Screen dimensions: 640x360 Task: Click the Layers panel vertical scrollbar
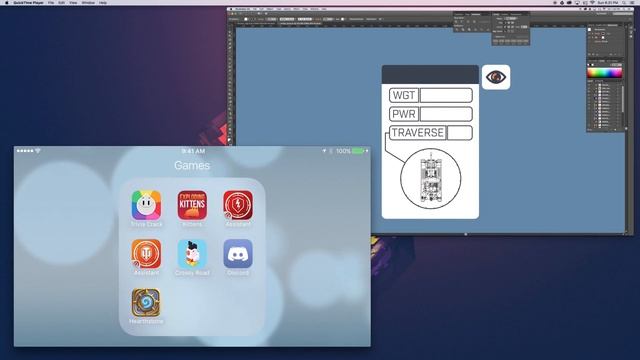tap(623, 98)
